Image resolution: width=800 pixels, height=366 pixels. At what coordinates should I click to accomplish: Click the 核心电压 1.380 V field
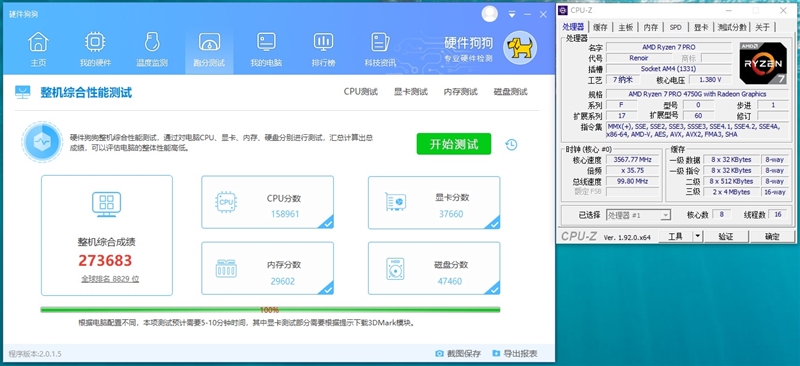pos(711,80)
